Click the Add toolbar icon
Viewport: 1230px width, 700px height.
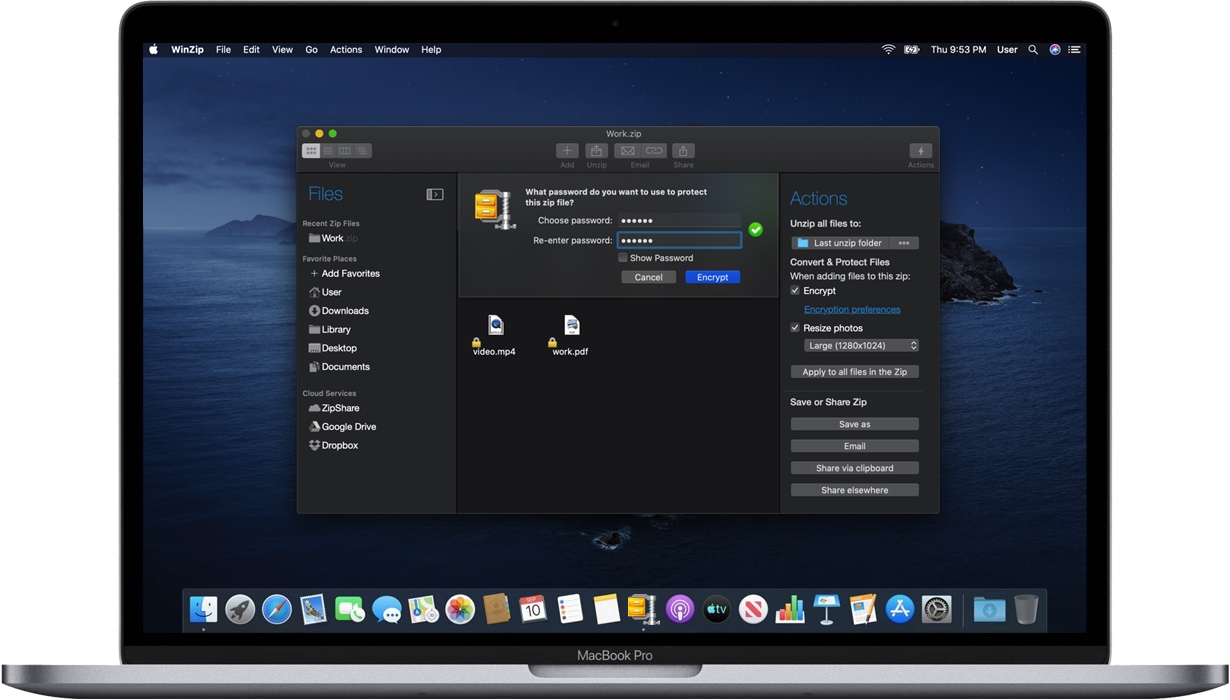coord(567,151)
